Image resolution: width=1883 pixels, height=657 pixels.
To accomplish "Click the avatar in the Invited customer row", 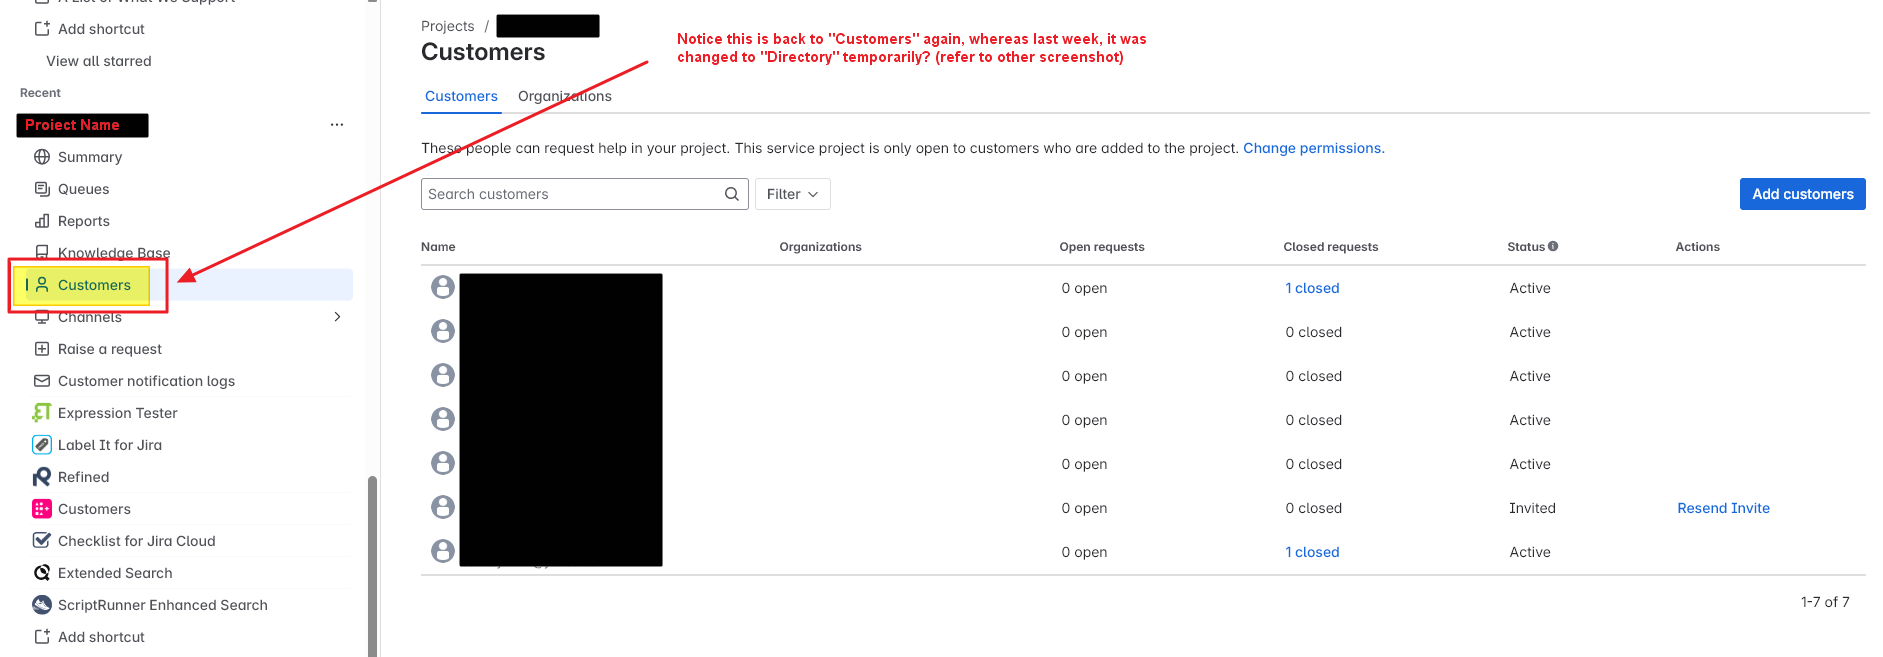I will coord(443,508).
